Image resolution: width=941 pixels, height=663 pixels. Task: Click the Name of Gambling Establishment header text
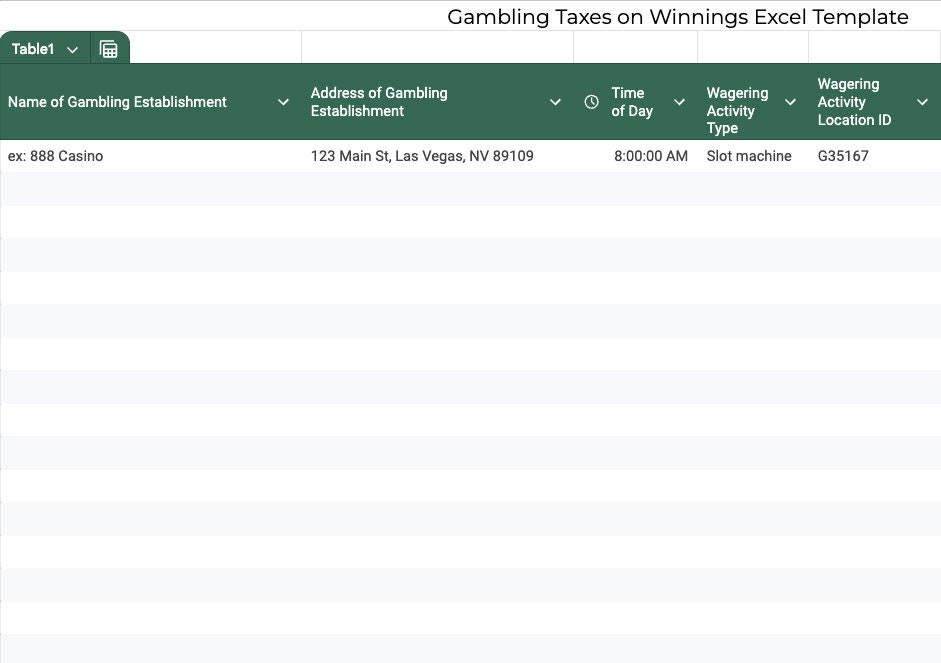[x=117, y=102]
